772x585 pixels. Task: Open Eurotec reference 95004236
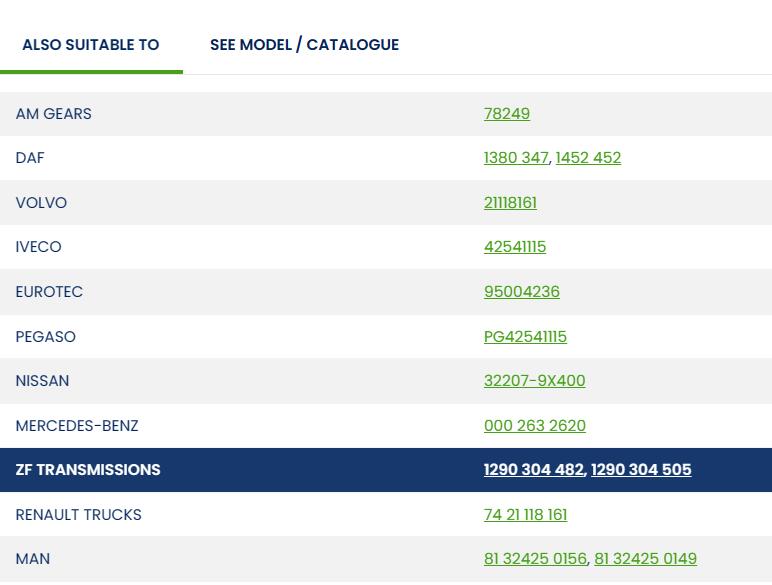521,292
